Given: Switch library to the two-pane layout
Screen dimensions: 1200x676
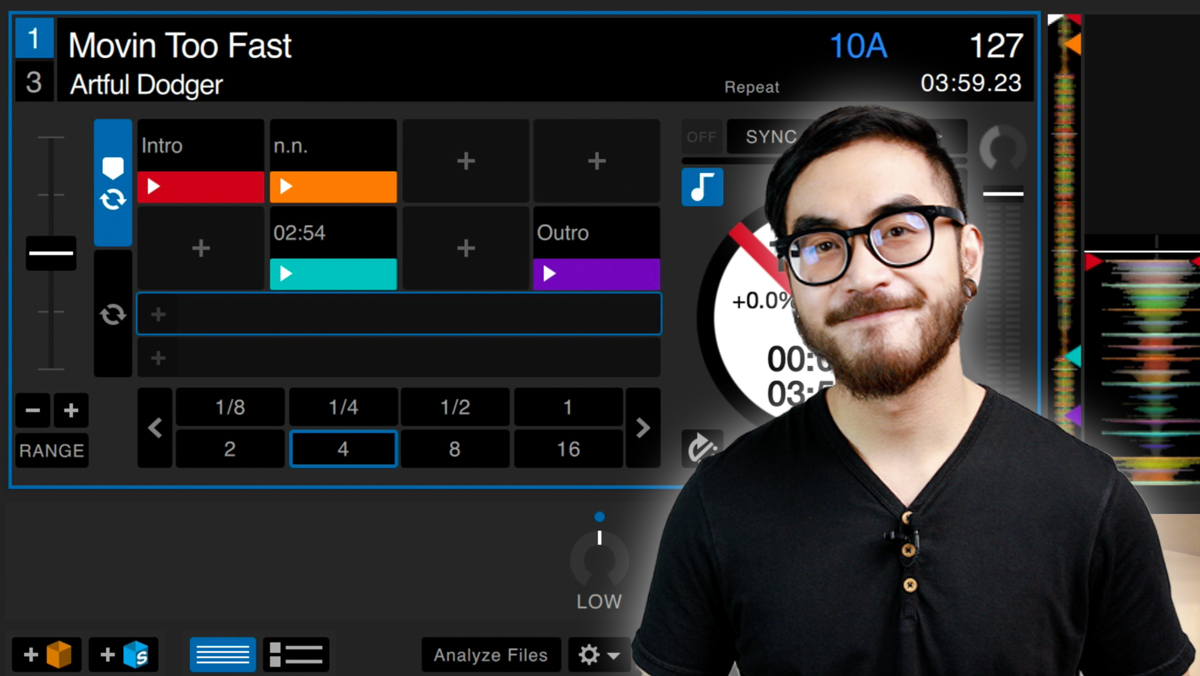Looking at the screenshot, I should coord(296,654).
